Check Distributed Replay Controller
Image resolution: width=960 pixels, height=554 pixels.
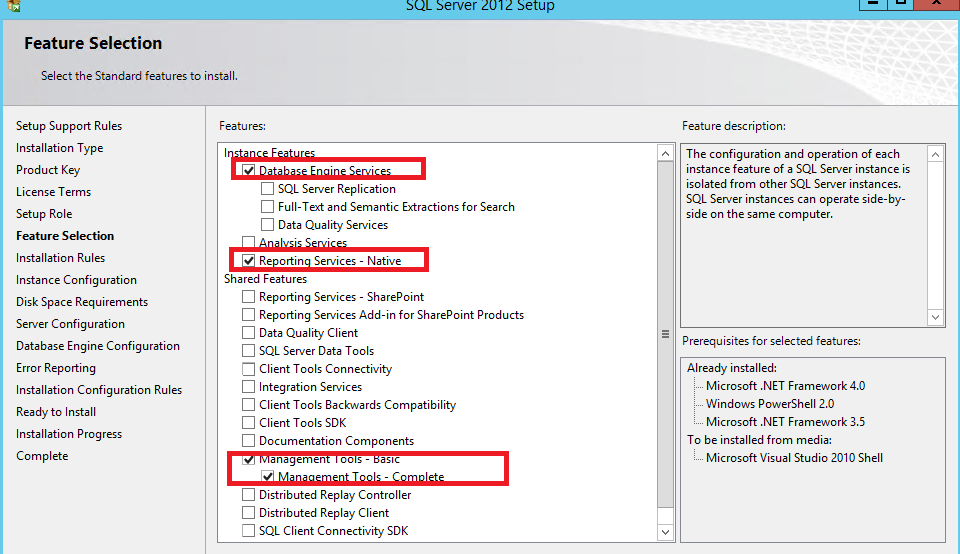coord(249,495)
